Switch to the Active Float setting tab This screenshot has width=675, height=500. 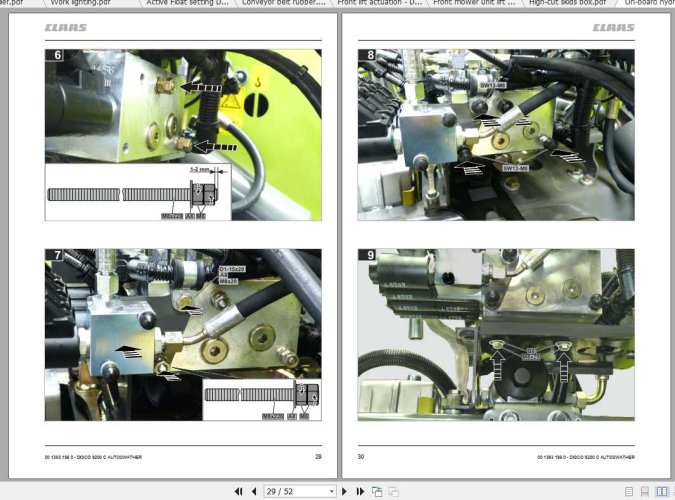coord(188,3)
